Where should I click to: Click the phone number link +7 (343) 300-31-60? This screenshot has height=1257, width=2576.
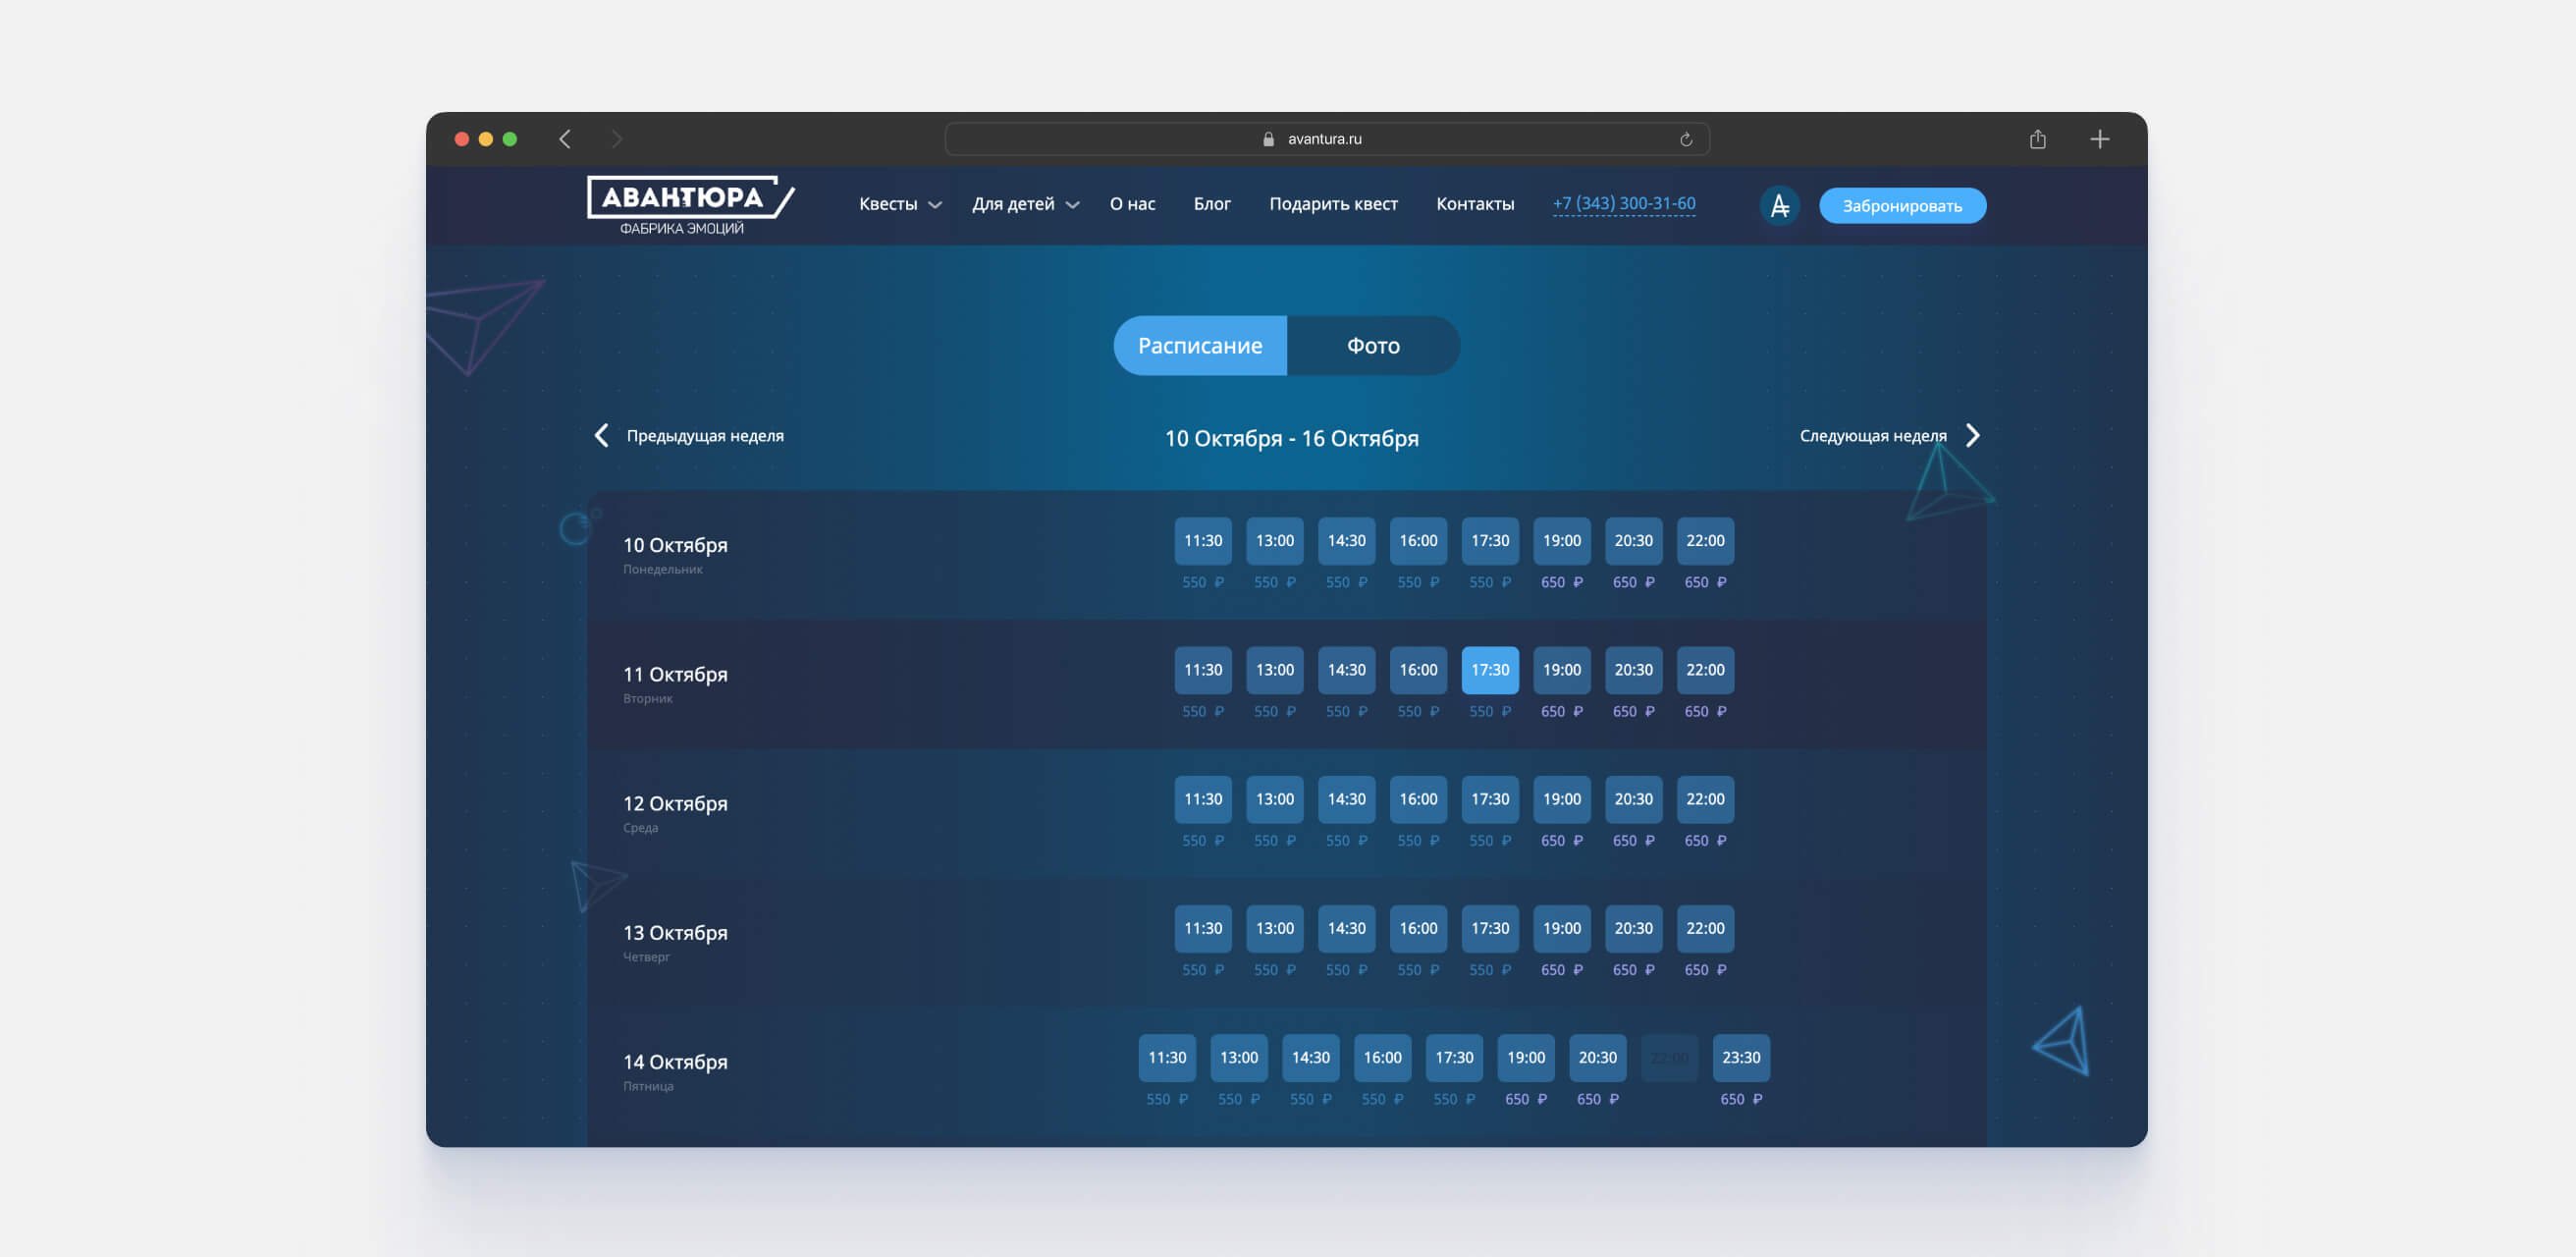pyautogui.click(x=1623, y=203)
